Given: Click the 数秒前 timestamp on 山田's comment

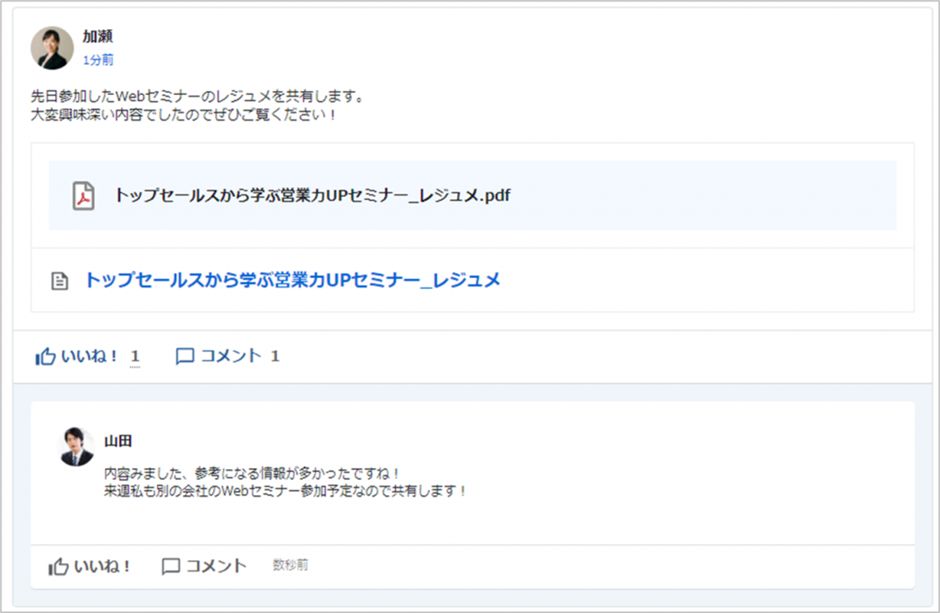Looking at the screenshot, I should pos(290,566).
